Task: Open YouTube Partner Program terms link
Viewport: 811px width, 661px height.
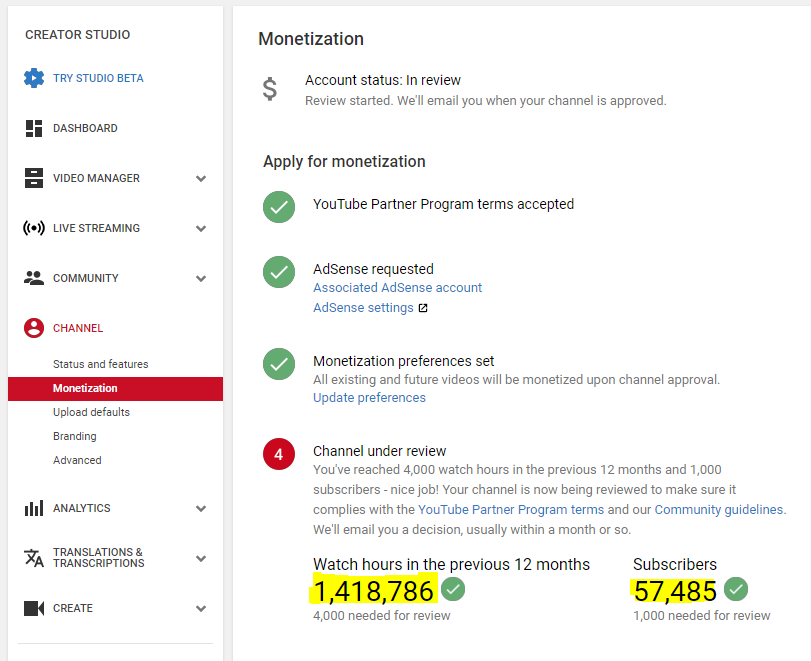Action: 511,509
